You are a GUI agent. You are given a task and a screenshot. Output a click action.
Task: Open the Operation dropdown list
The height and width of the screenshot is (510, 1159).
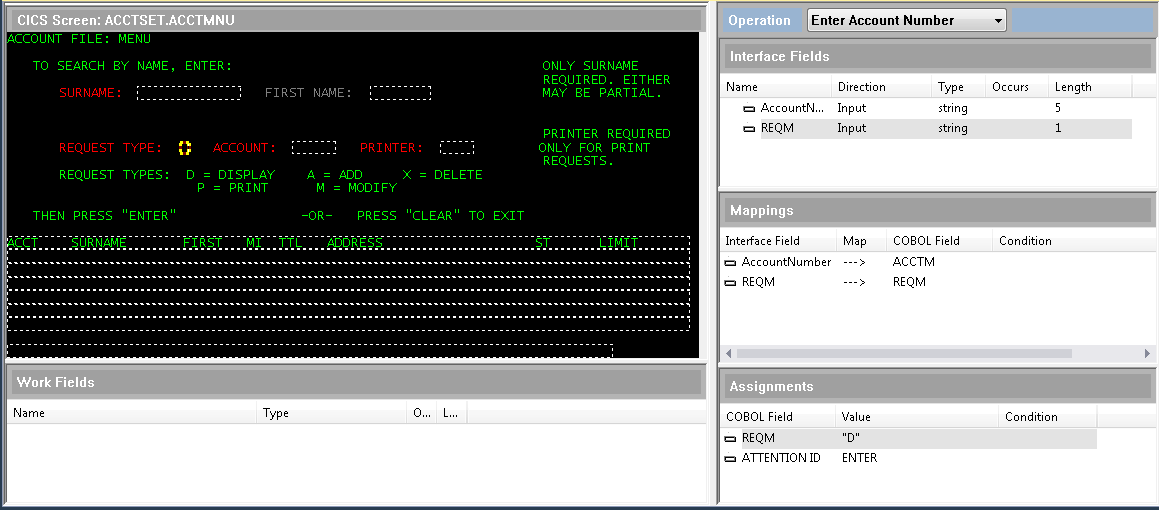click(x=997, y=21)
